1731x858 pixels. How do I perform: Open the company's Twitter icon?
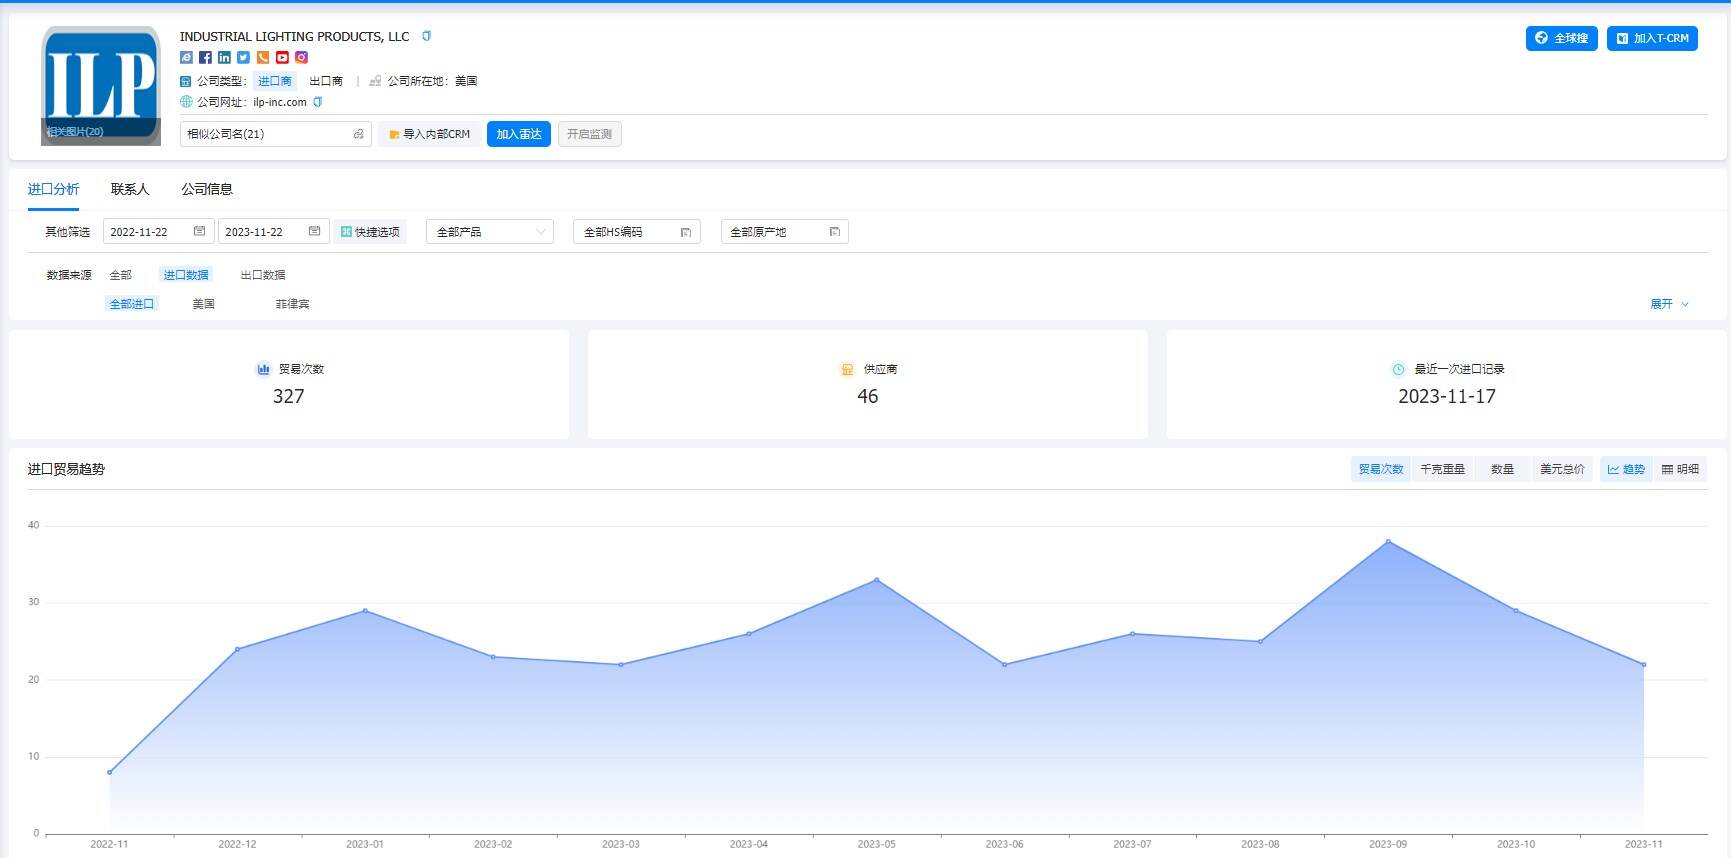tap(243, 58)
